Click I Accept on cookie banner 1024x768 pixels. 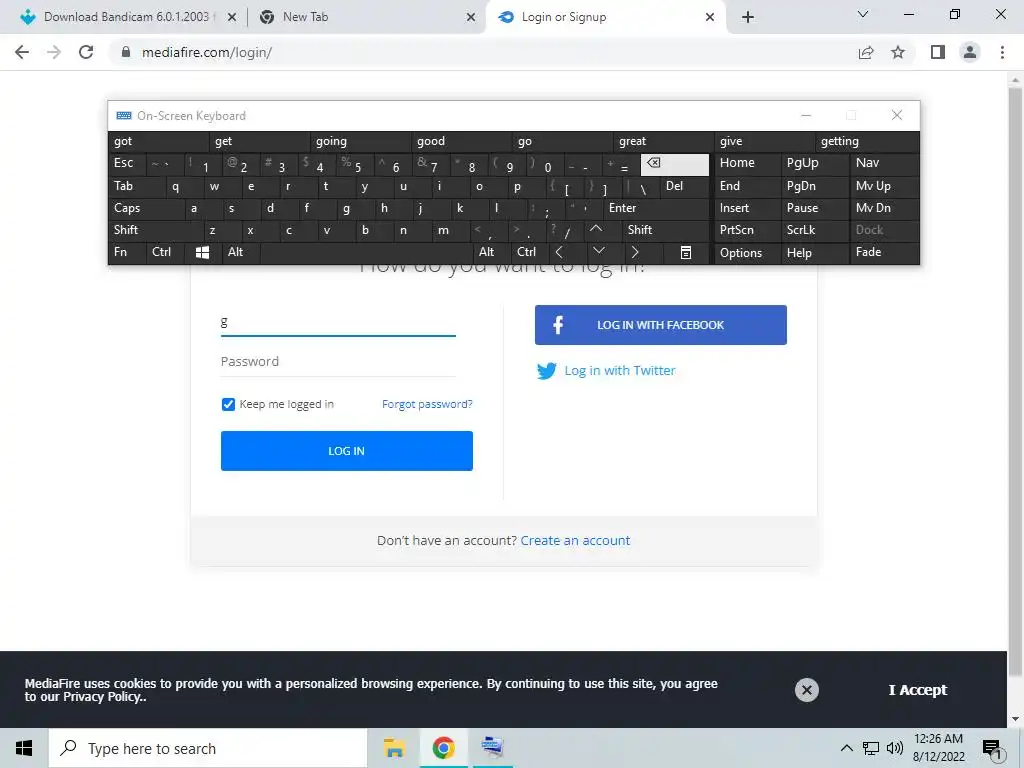coord(918,690)
